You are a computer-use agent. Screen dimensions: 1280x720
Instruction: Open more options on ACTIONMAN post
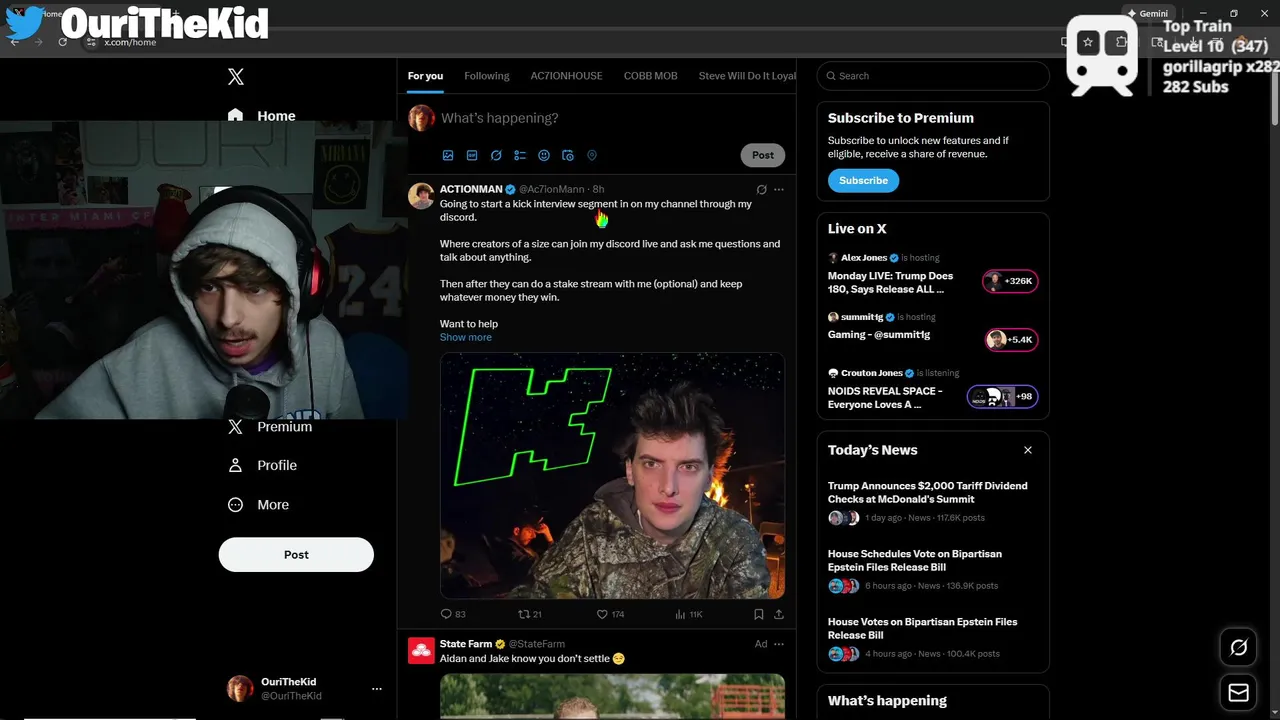[x=779, y=189]
